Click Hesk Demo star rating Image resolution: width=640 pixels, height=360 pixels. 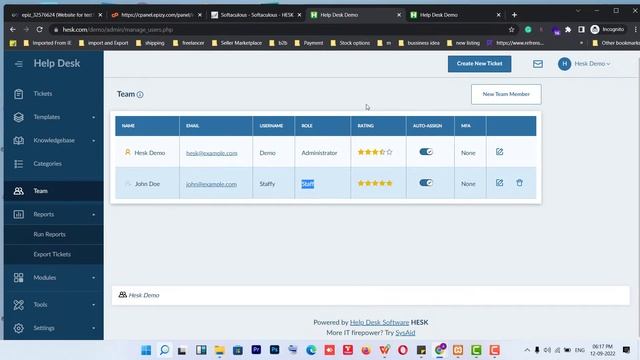(375, 152)
